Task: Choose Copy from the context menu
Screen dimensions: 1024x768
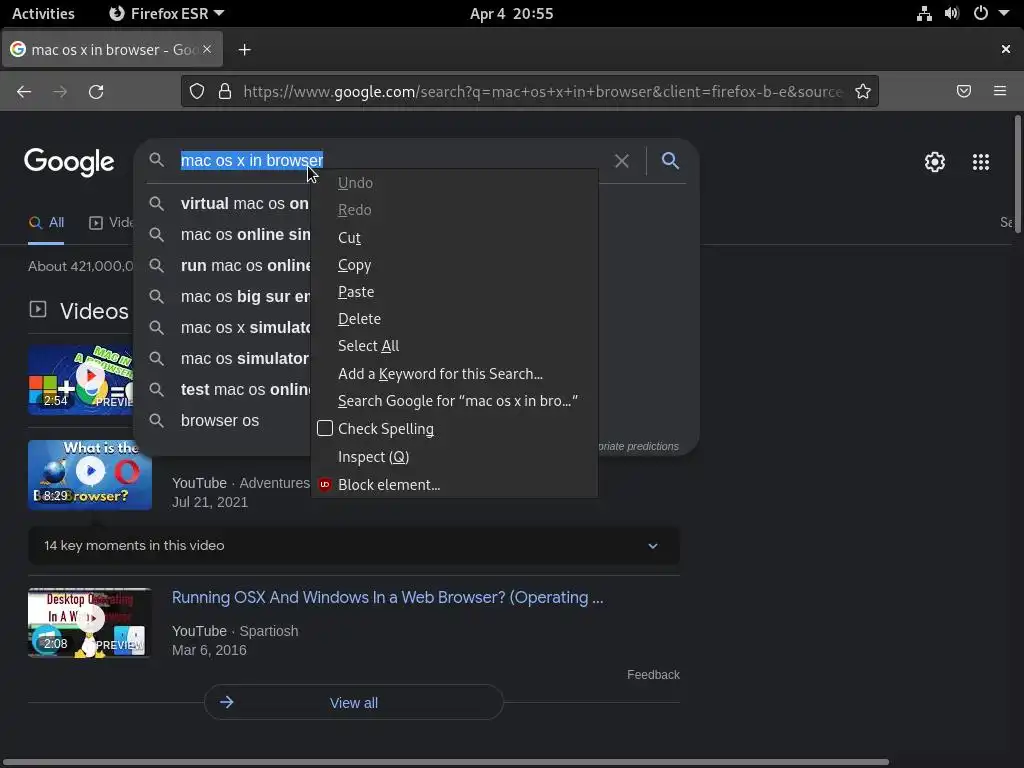Action: pyautogui.click(x=454, y=265)
